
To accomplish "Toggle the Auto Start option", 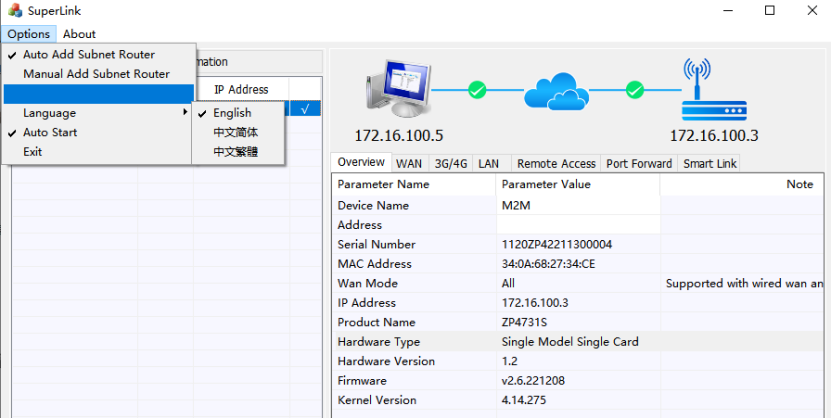I will pos(50,132).
